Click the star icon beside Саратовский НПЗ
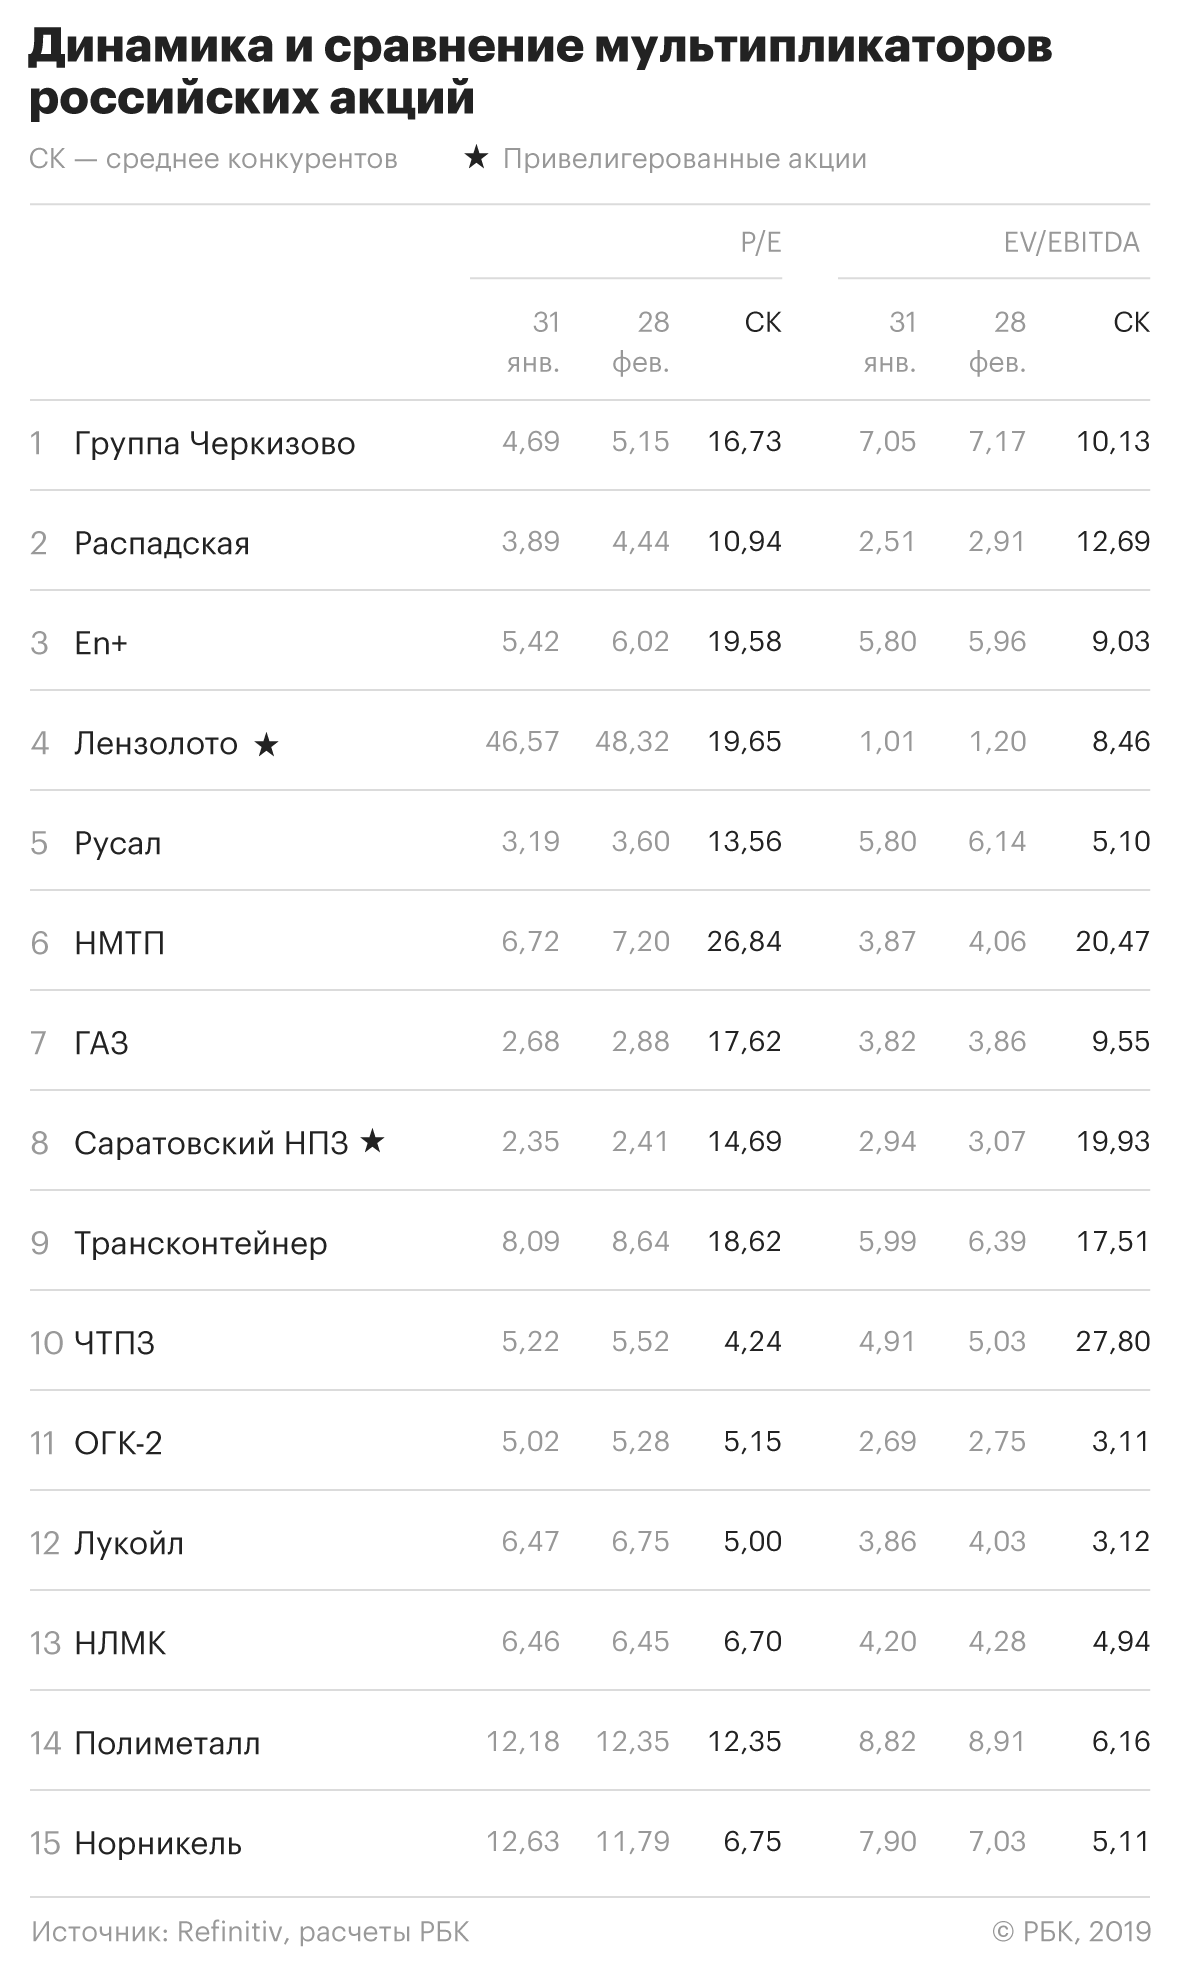 coord(372,1141)
